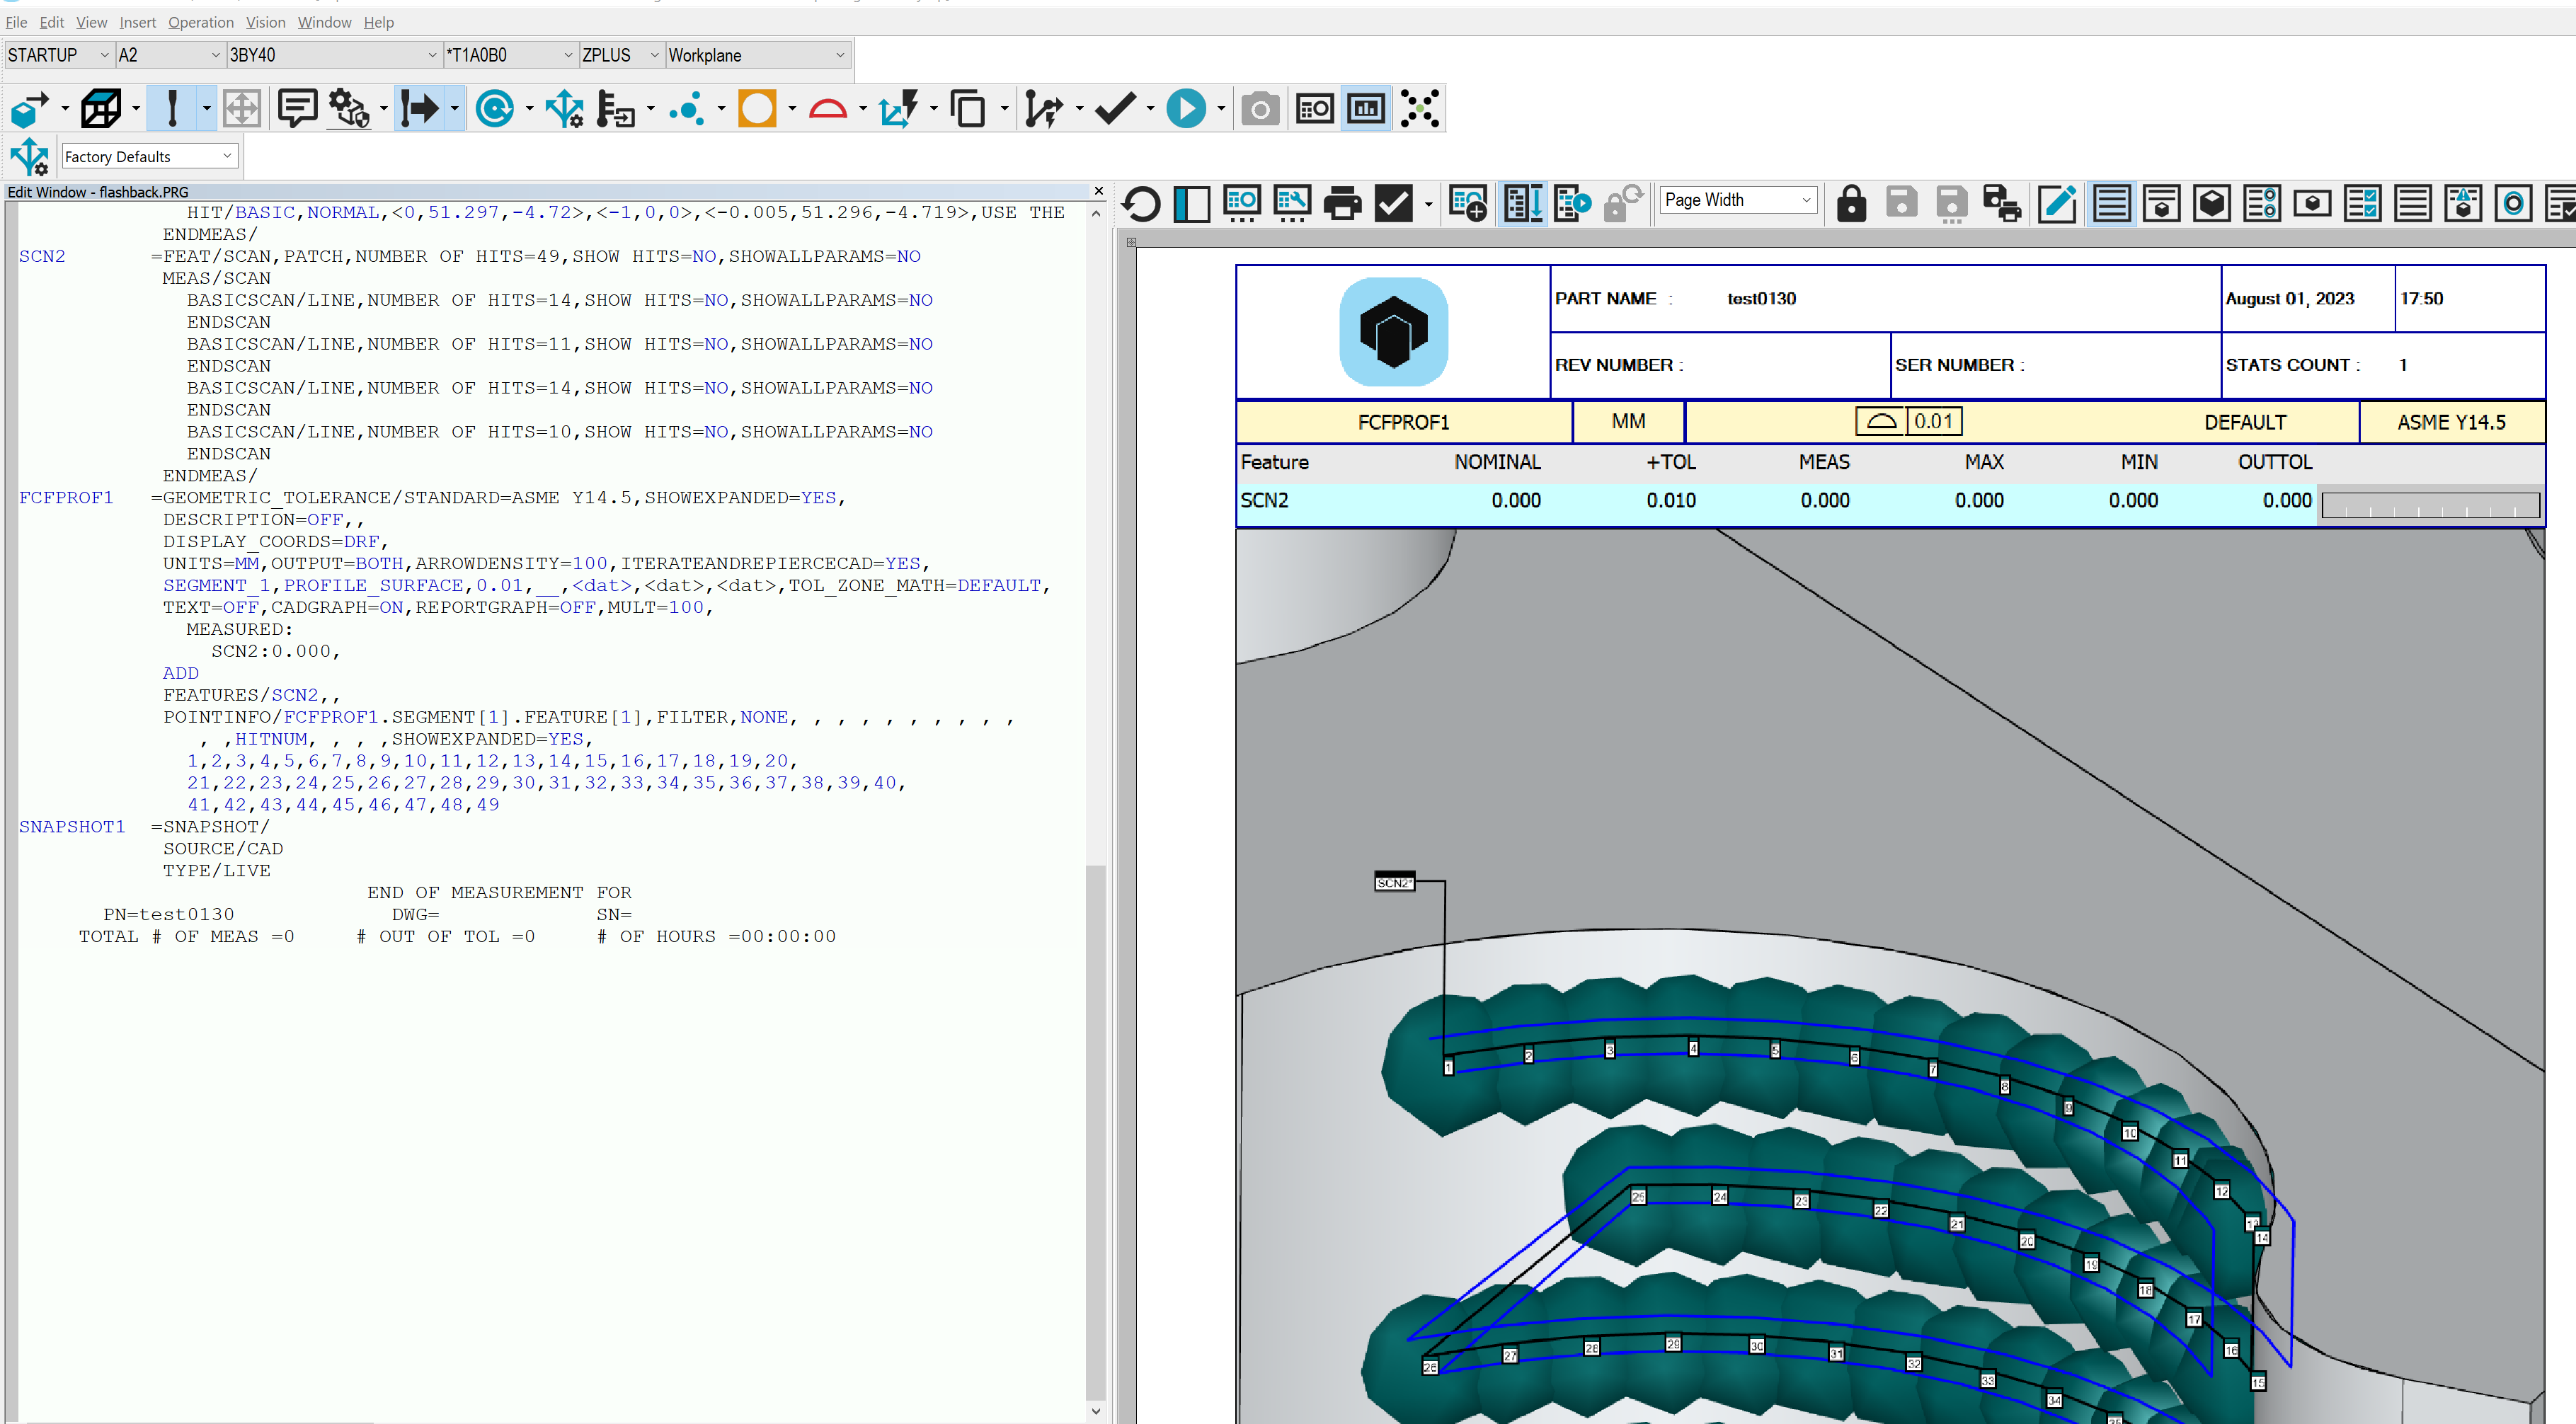
Task: Toggle the report side panel icon
Action: click(1191, 203)
